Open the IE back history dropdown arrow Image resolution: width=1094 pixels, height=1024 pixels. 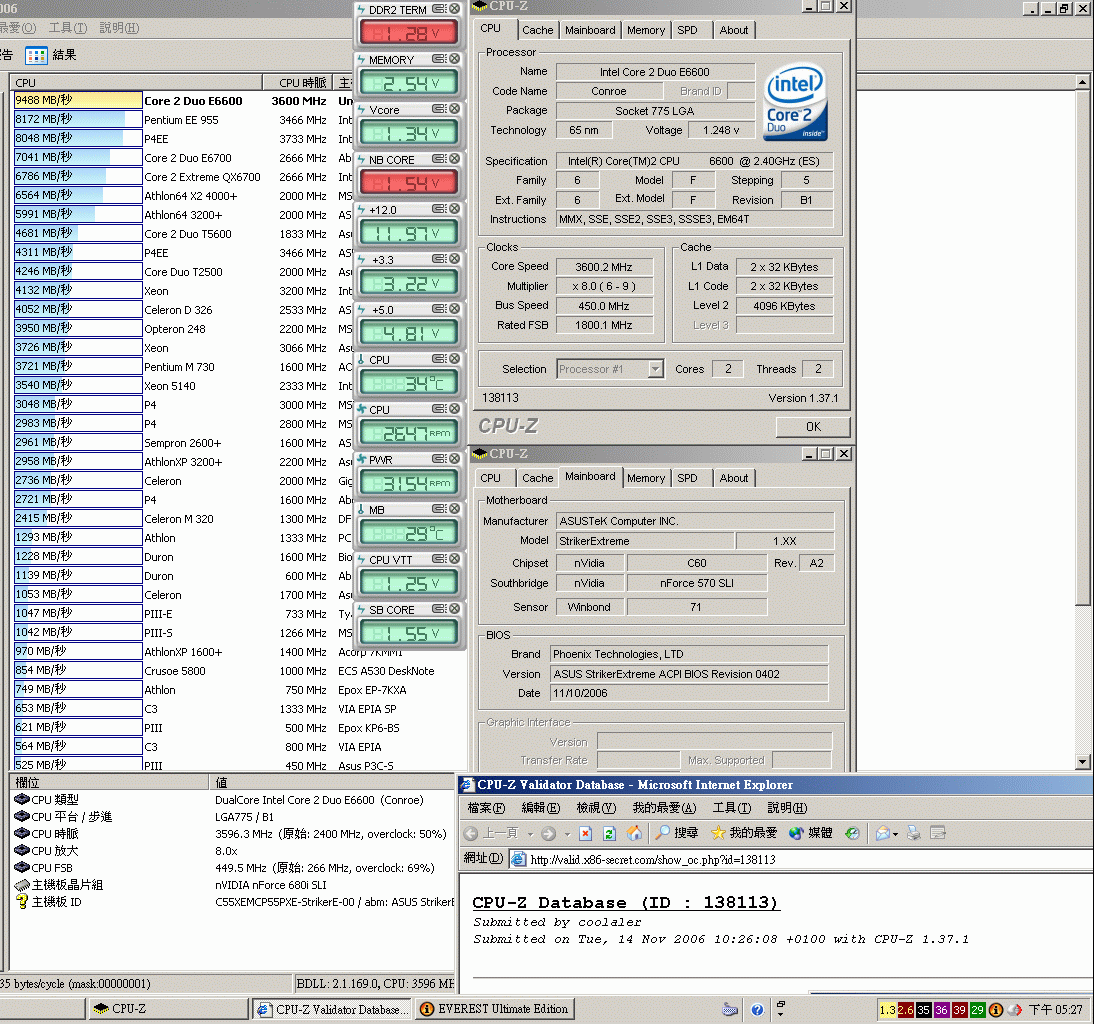(x=530, y=834)
